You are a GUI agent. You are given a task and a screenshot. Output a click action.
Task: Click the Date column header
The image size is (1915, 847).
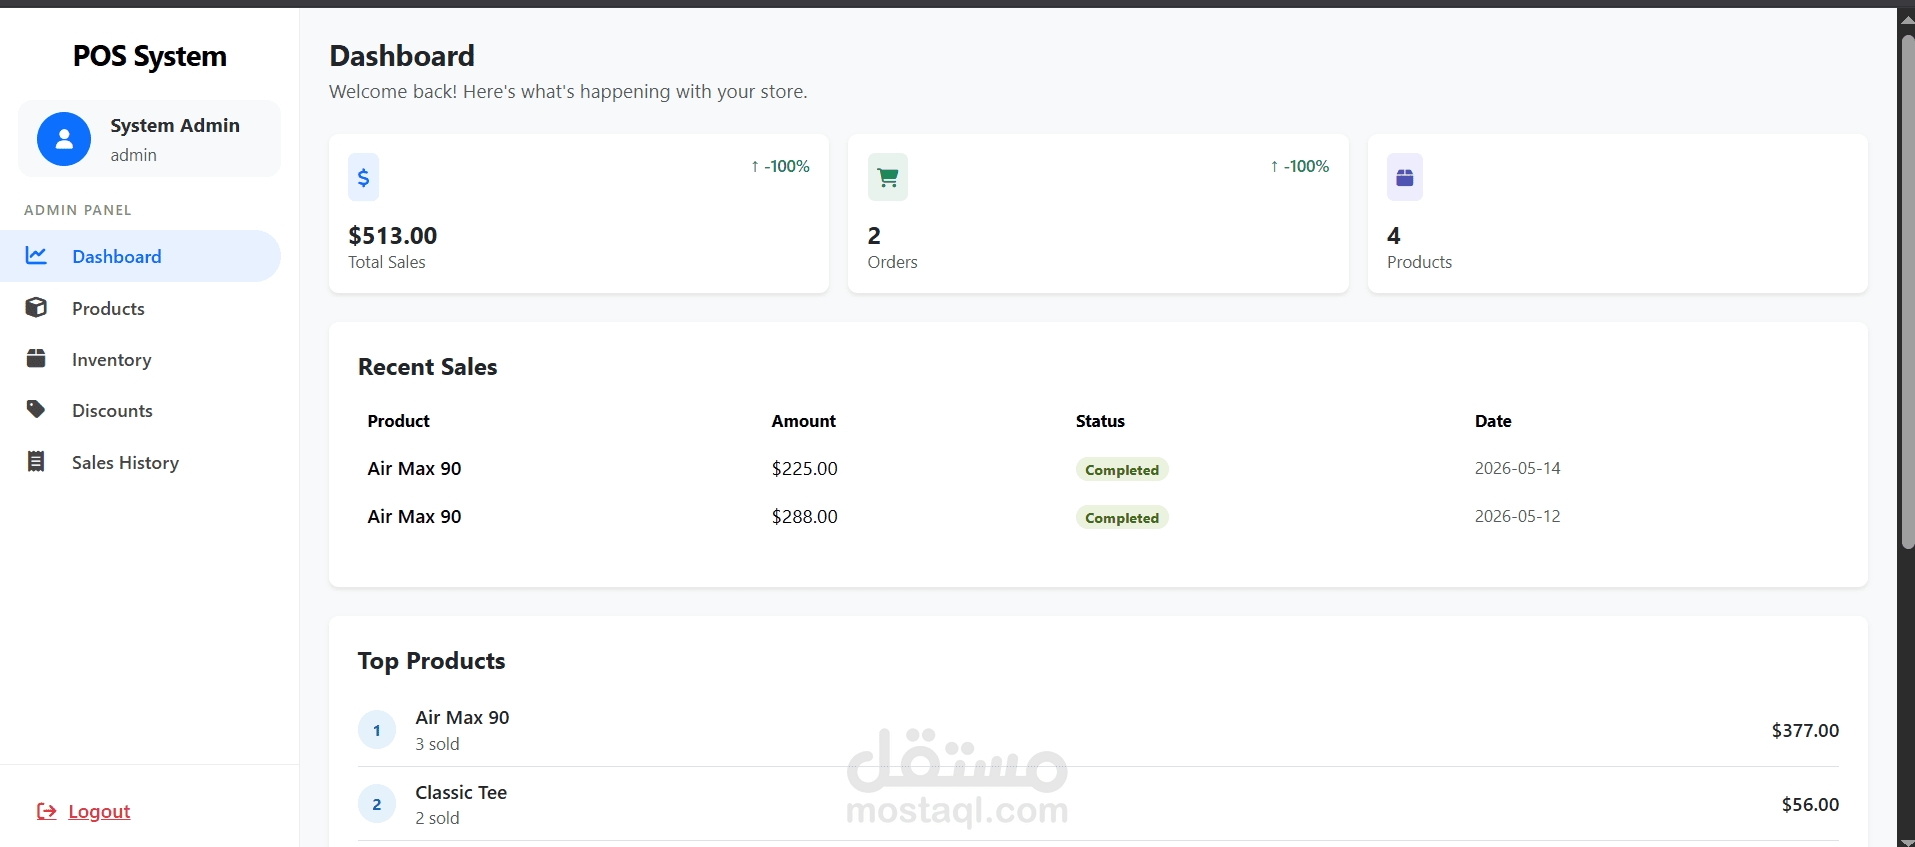coord(1493,421)
